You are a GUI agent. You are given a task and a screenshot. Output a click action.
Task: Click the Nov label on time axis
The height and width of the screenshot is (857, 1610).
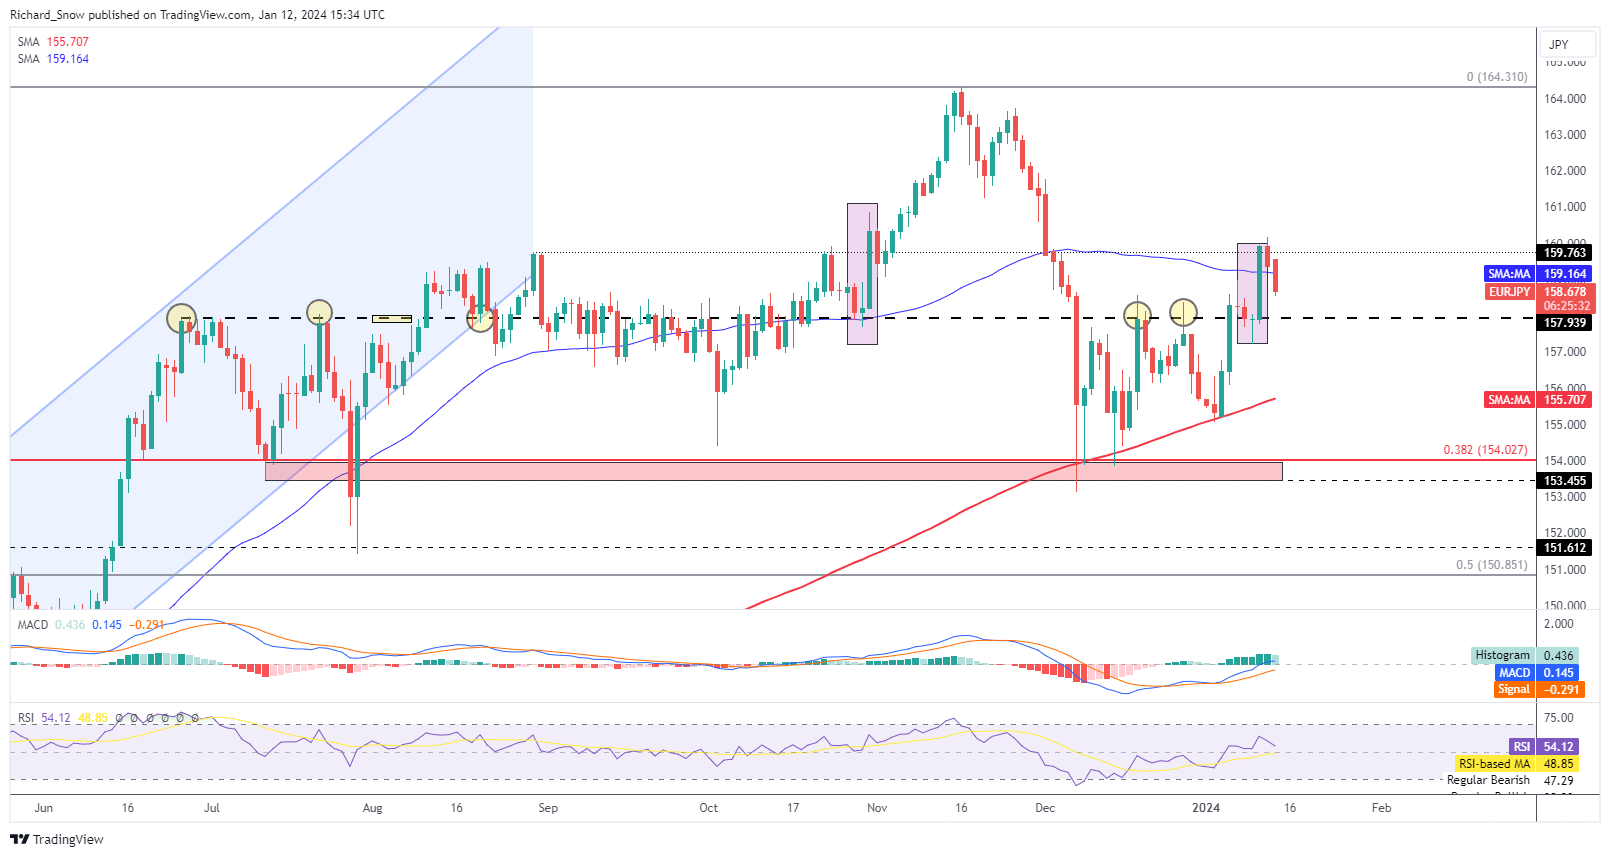pos(877,808)
